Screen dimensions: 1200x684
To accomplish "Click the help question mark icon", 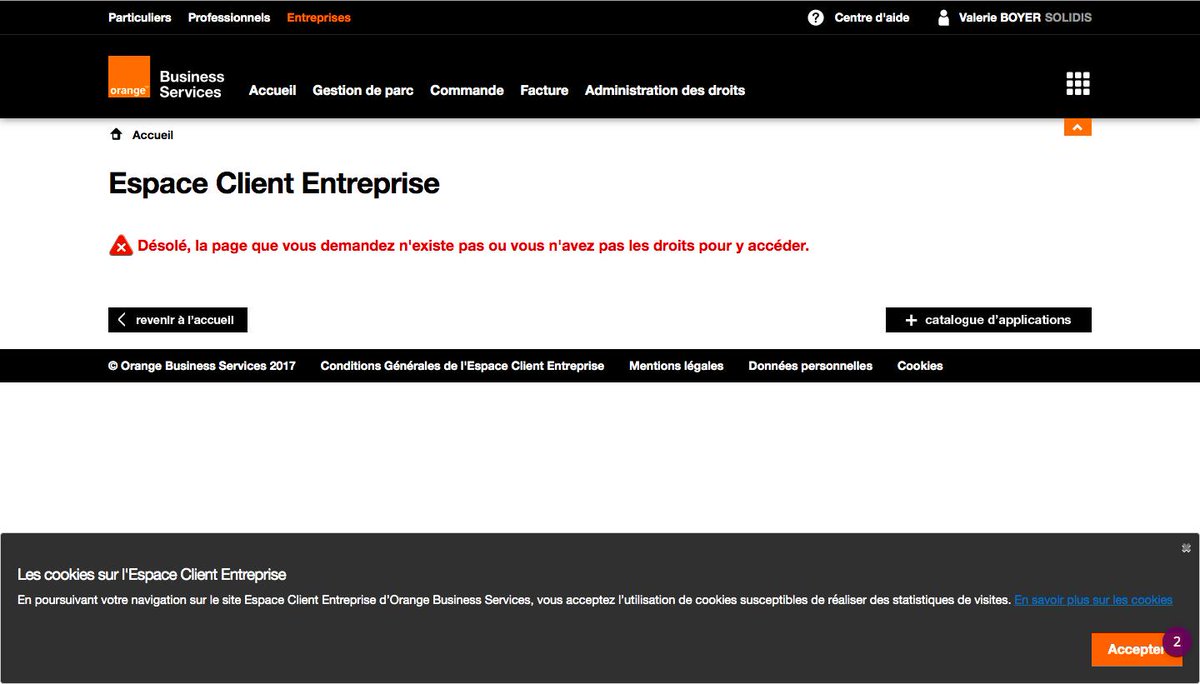I will tap(816, 18).
